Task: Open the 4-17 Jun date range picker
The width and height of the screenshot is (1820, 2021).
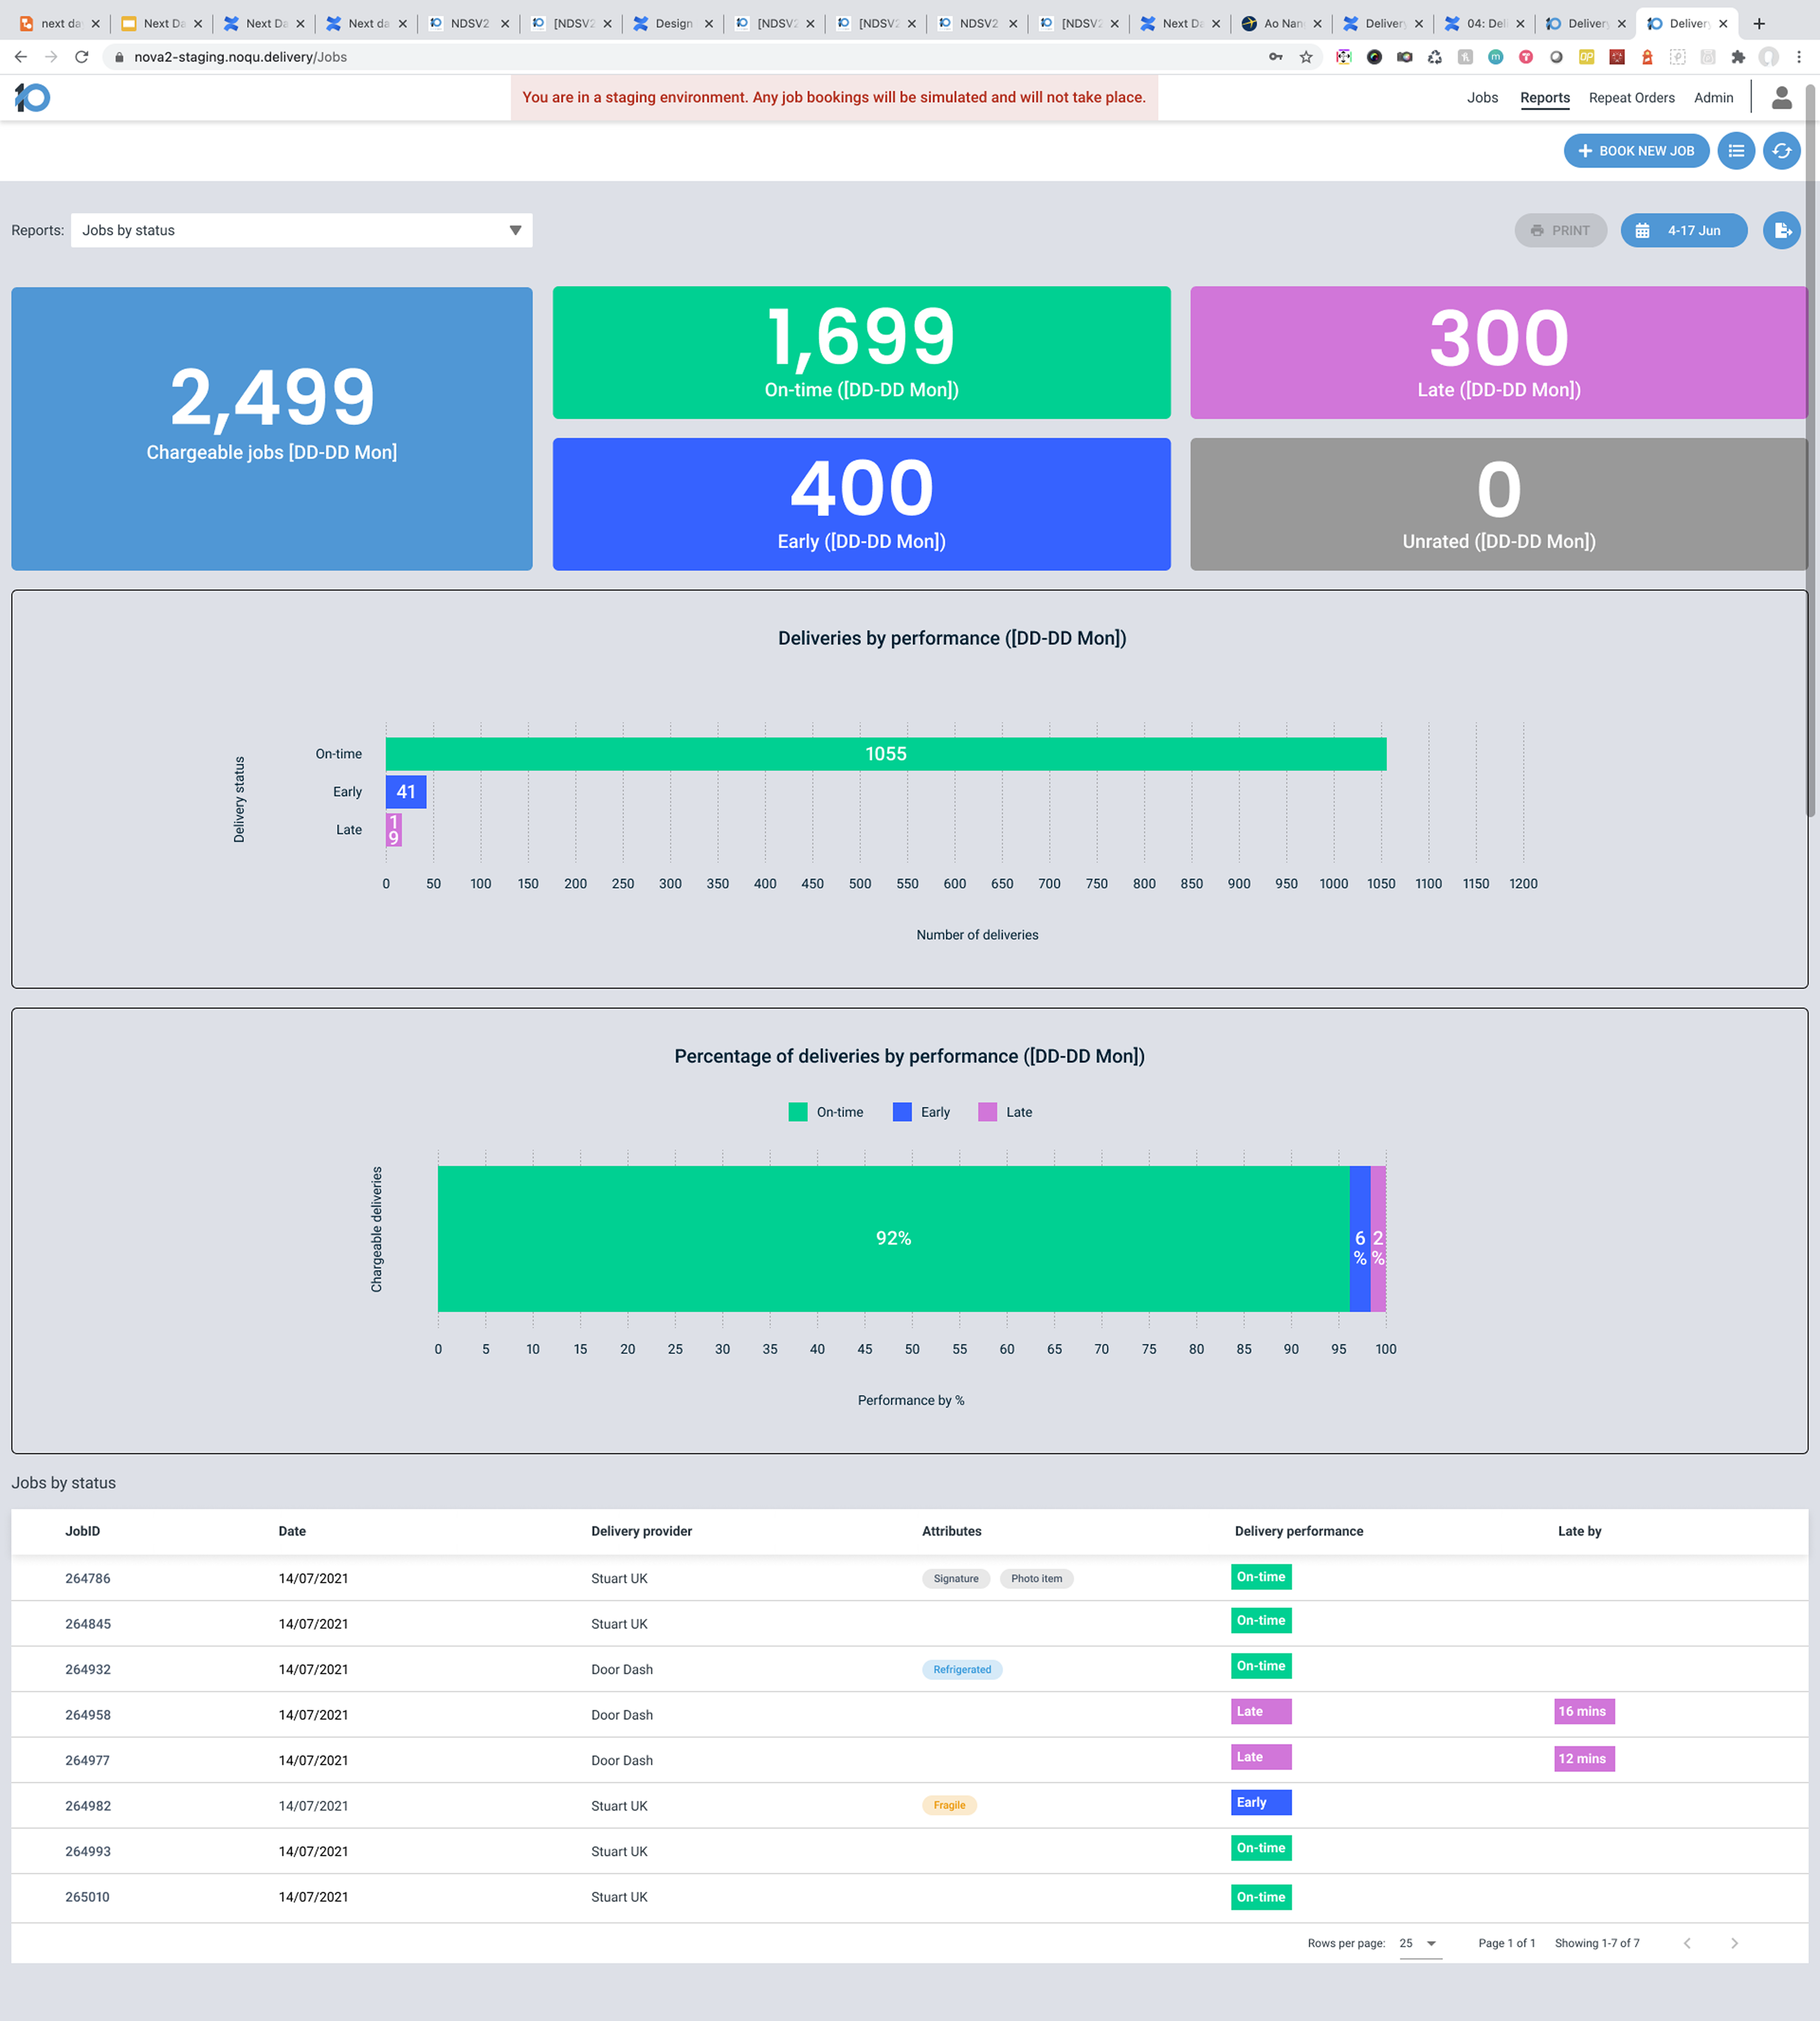Action: (1683, 231)
